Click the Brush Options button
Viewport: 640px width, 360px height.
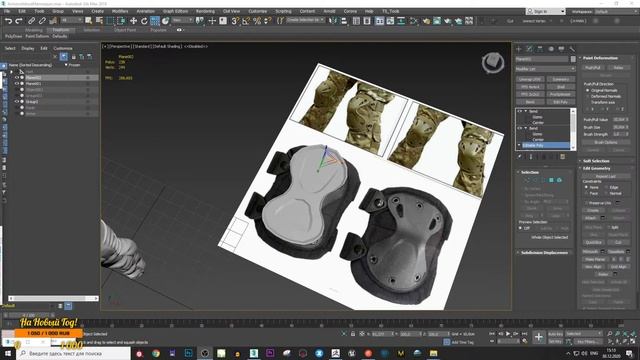pyautogui.click(x=606, y=142)
